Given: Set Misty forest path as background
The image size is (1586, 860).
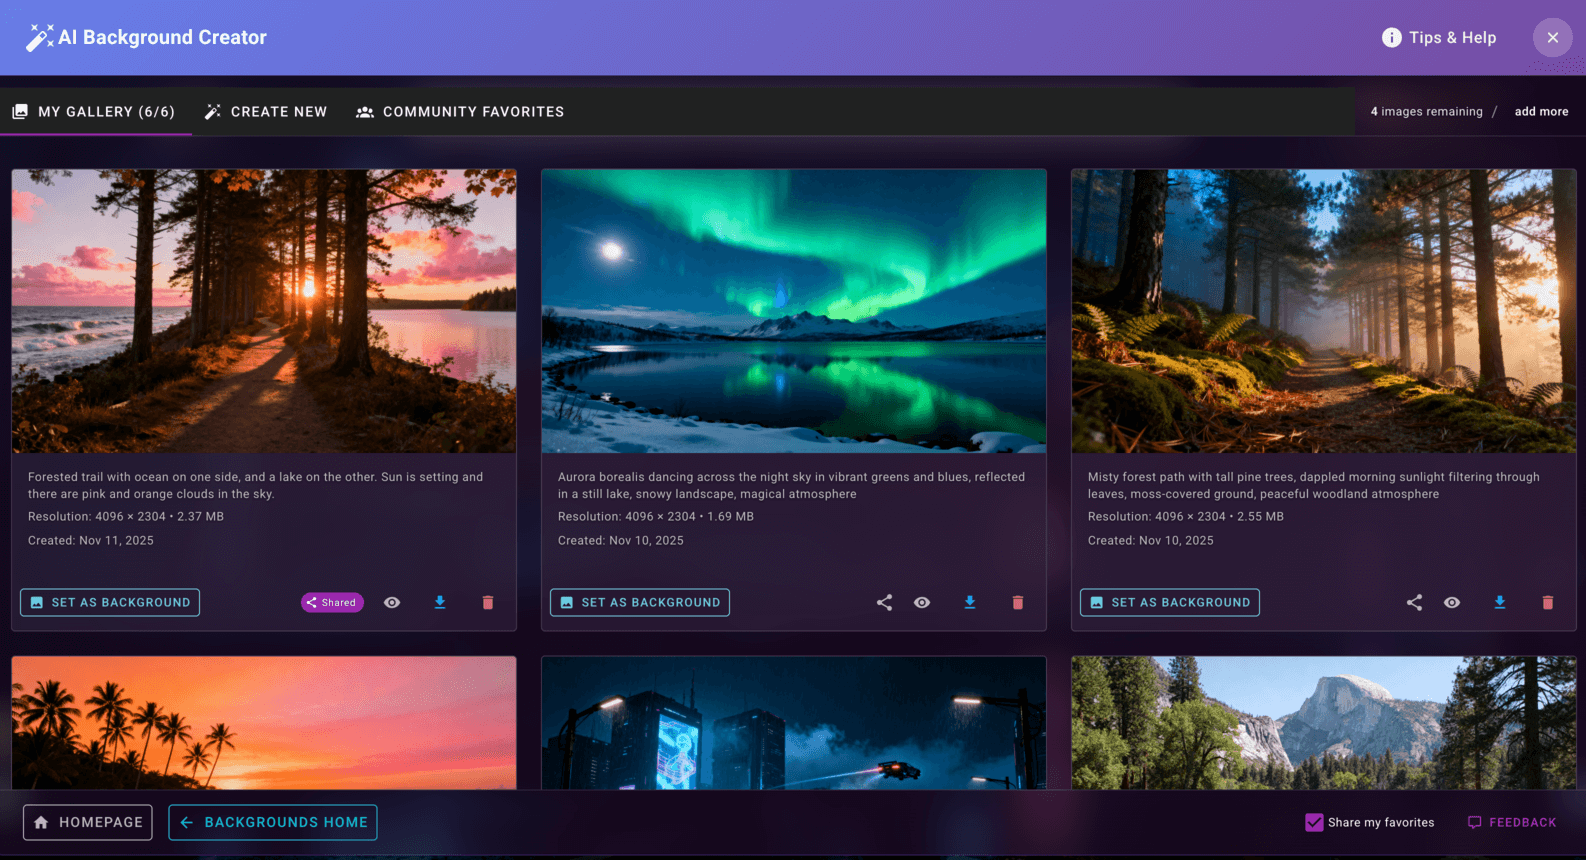Looking at the screenshot, I should click(x=1170, y=602).
